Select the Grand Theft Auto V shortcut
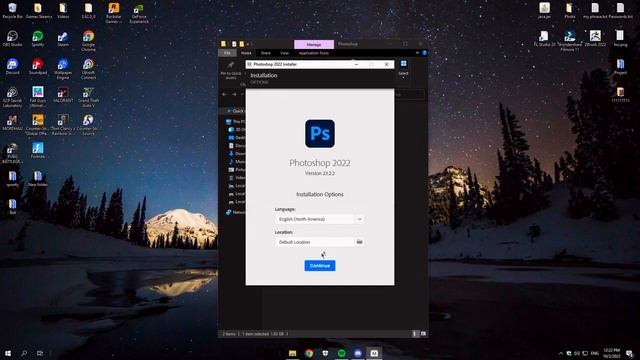Image resolution: width=640 pixels, height=360 pixels. pos(88,97)
